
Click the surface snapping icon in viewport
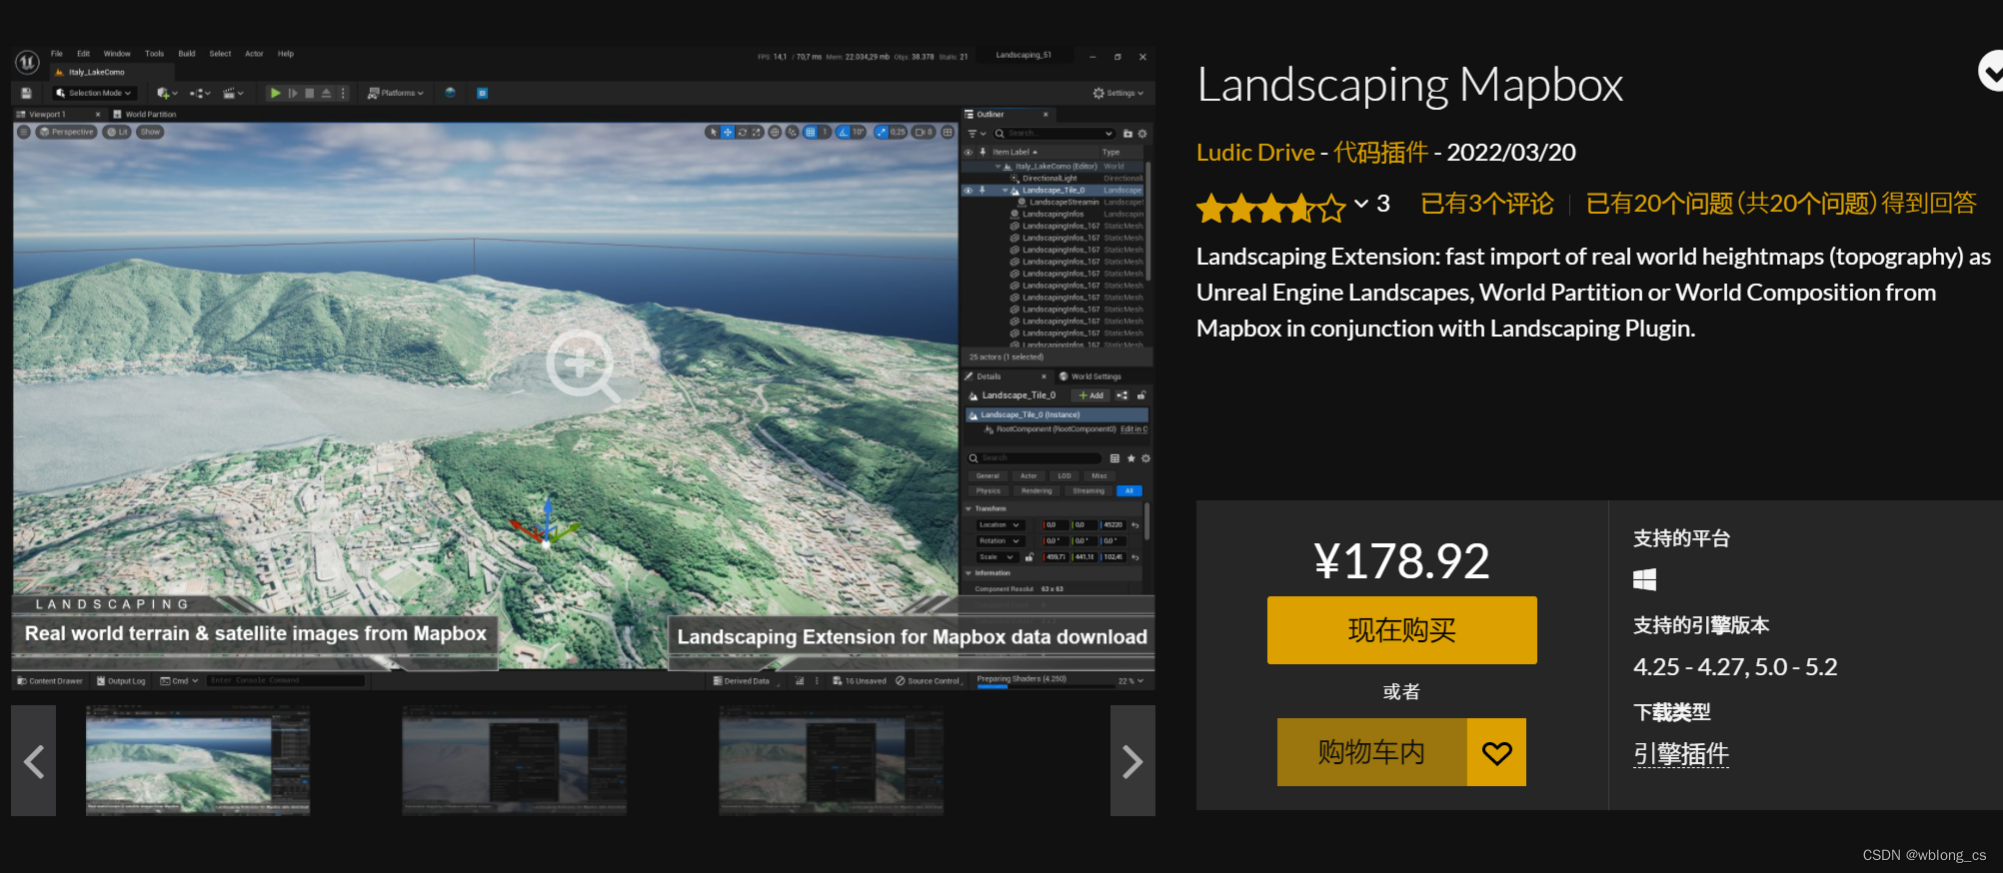point(792,132)
